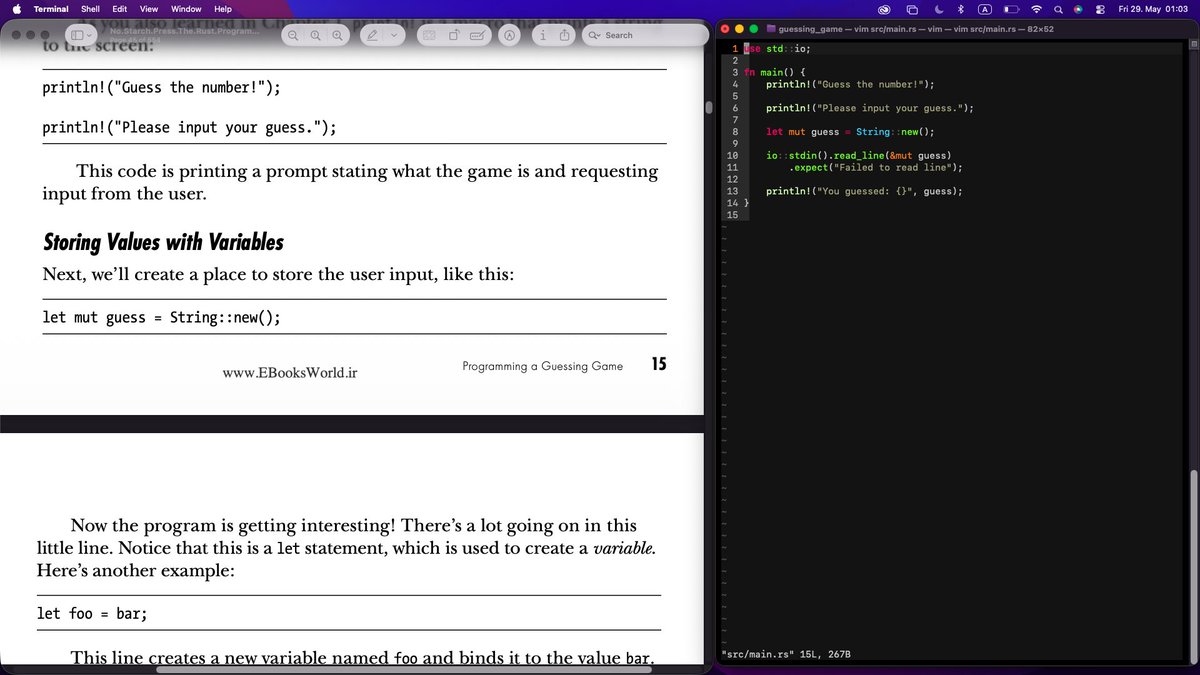This screenshot has width=1200, height=675.
Task: Click 'let mut guess = String::new();' in vim
Action: 850,132
